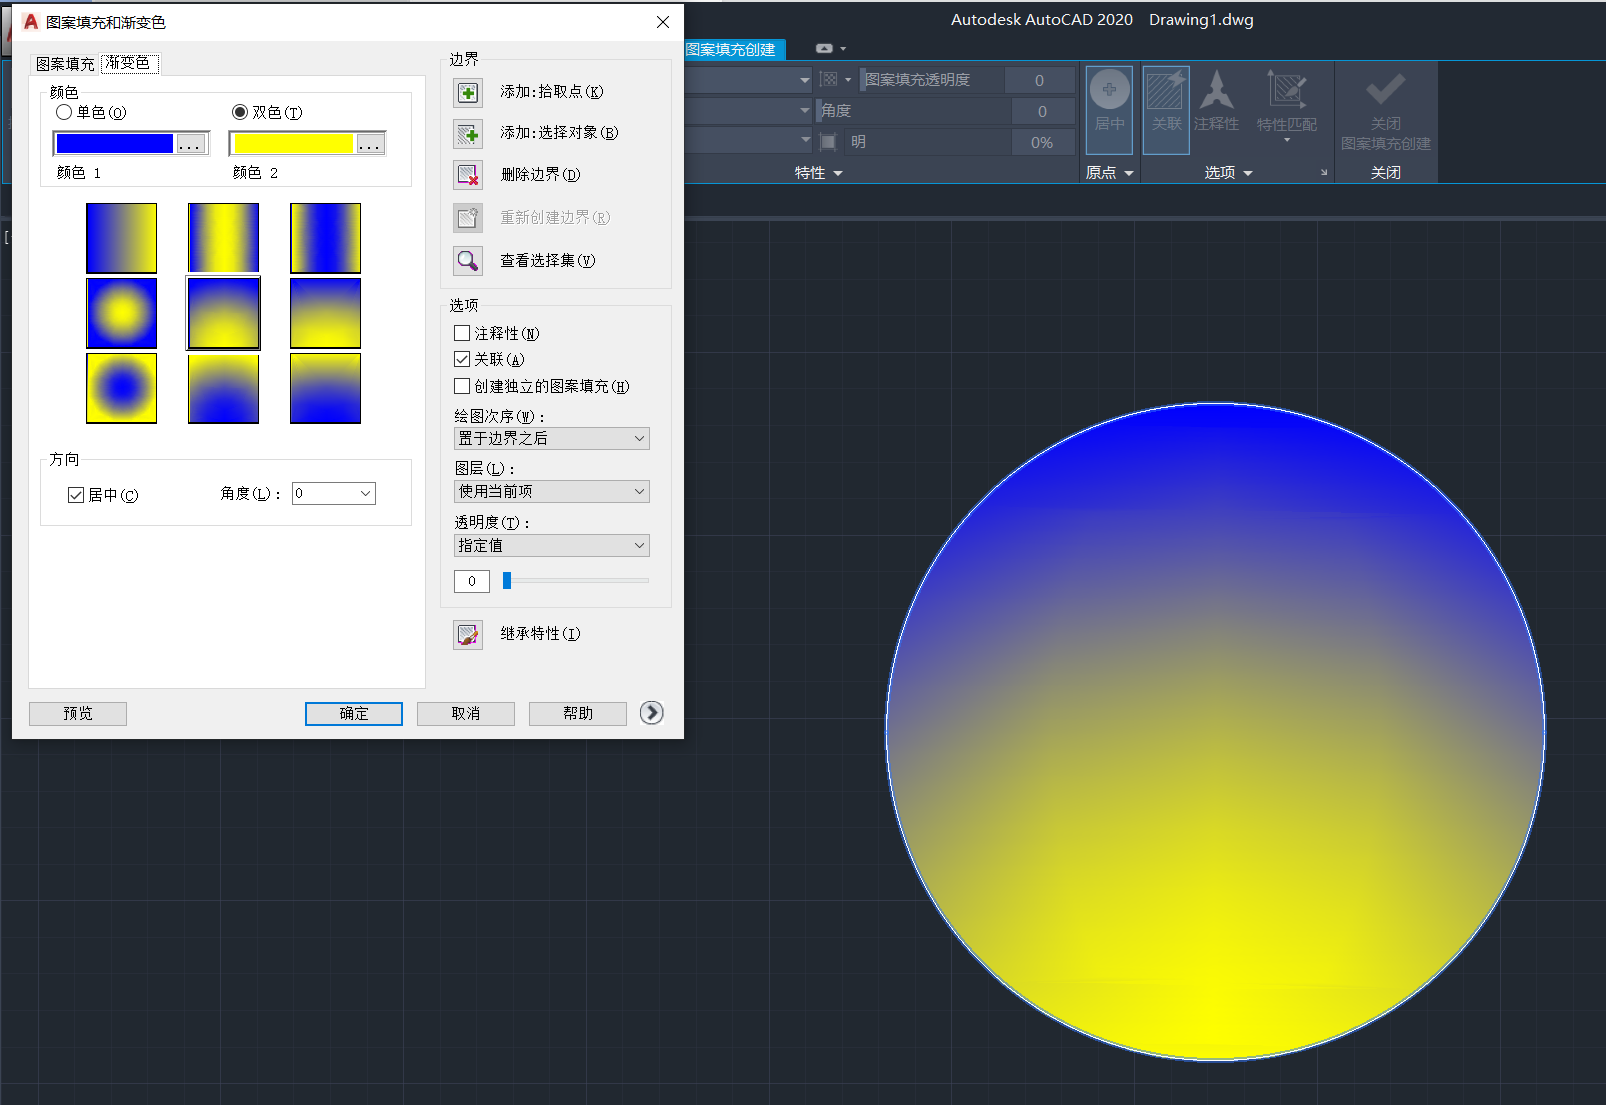Enable the Annotative (注释性) checkbox
Screen dimensions: 1606x1105
(x=462, y=334)
